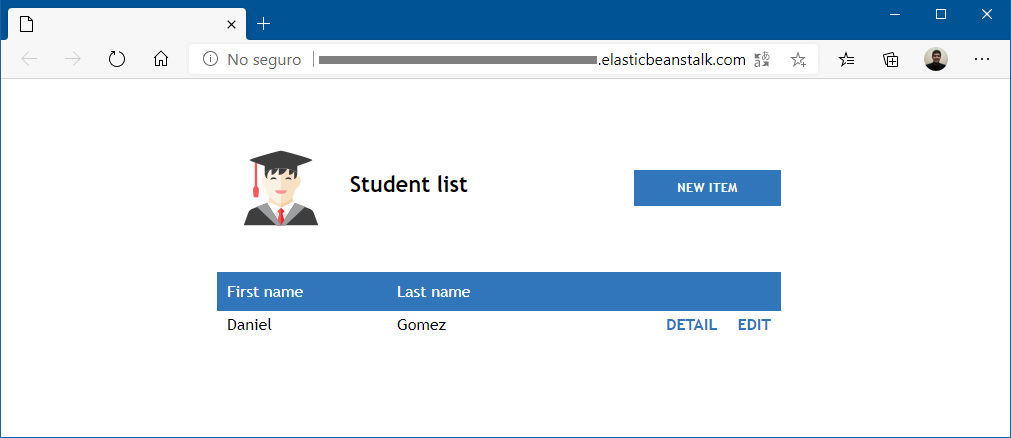Click EDIT for Daniel Gomez
This screenshot has width=1011, height=438.
point(754,325)
